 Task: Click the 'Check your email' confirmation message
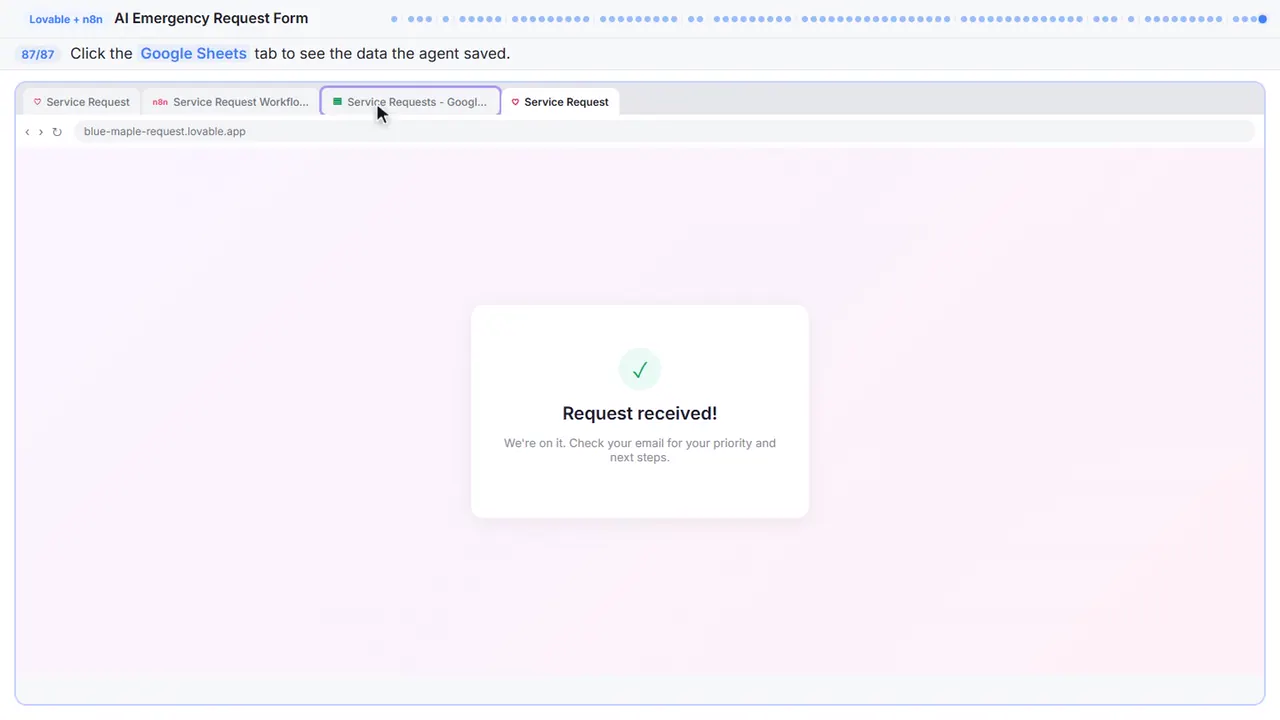point(640,450)
